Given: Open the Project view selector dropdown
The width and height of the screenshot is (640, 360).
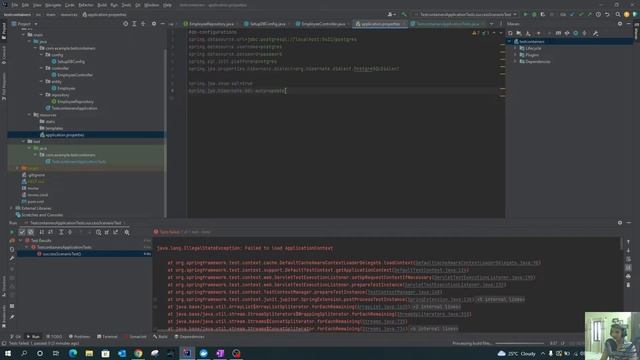Looking at the screenshot, I should coord(24,24).
